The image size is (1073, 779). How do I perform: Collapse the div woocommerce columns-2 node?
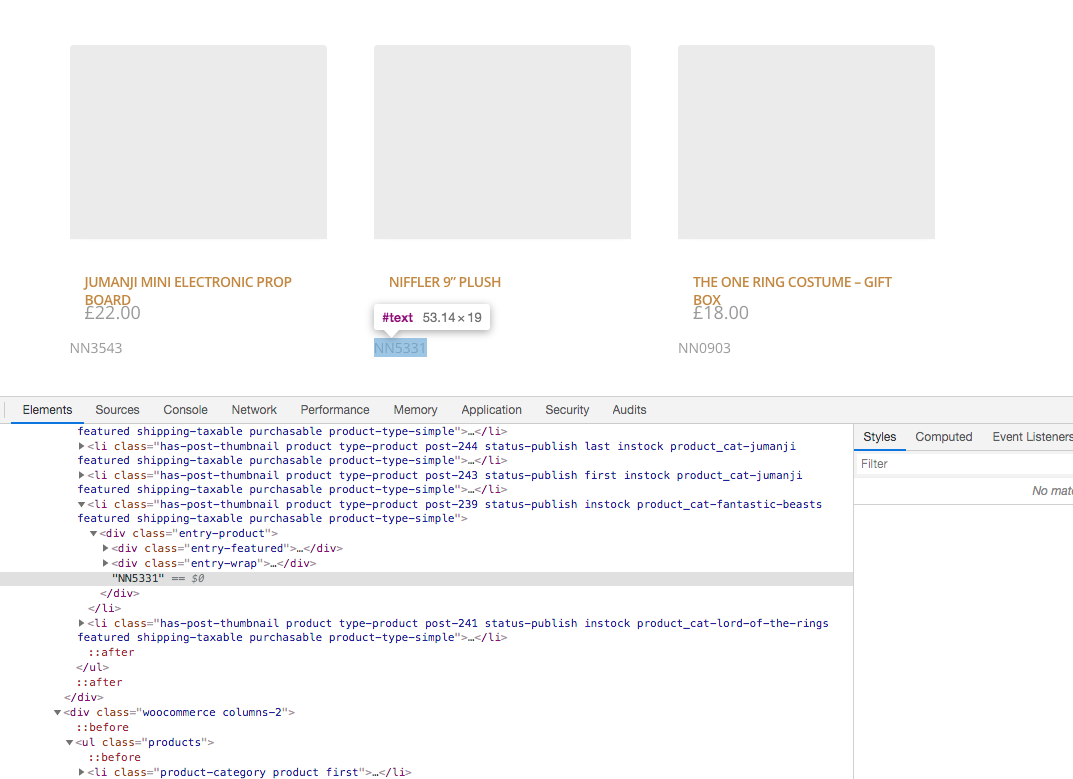[x=57, y=713]
